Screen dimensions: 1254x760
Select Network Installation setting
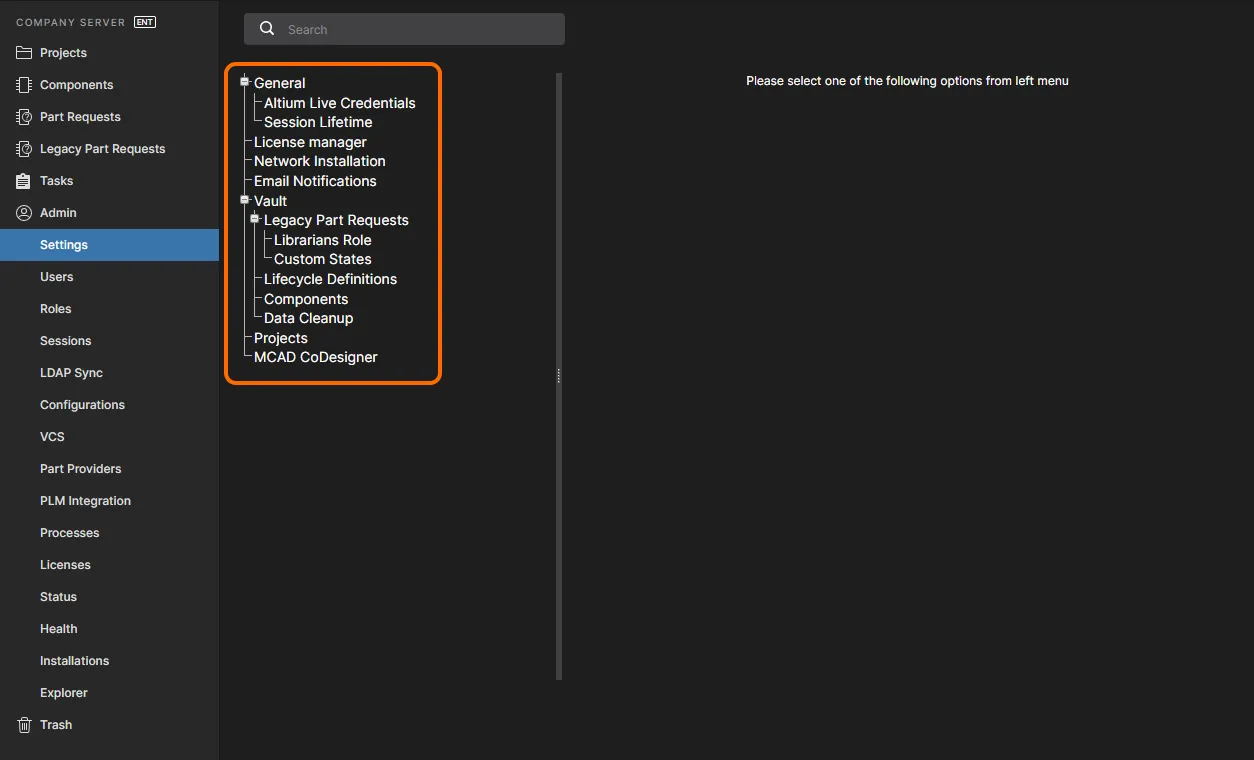click(x=319, y=161)
